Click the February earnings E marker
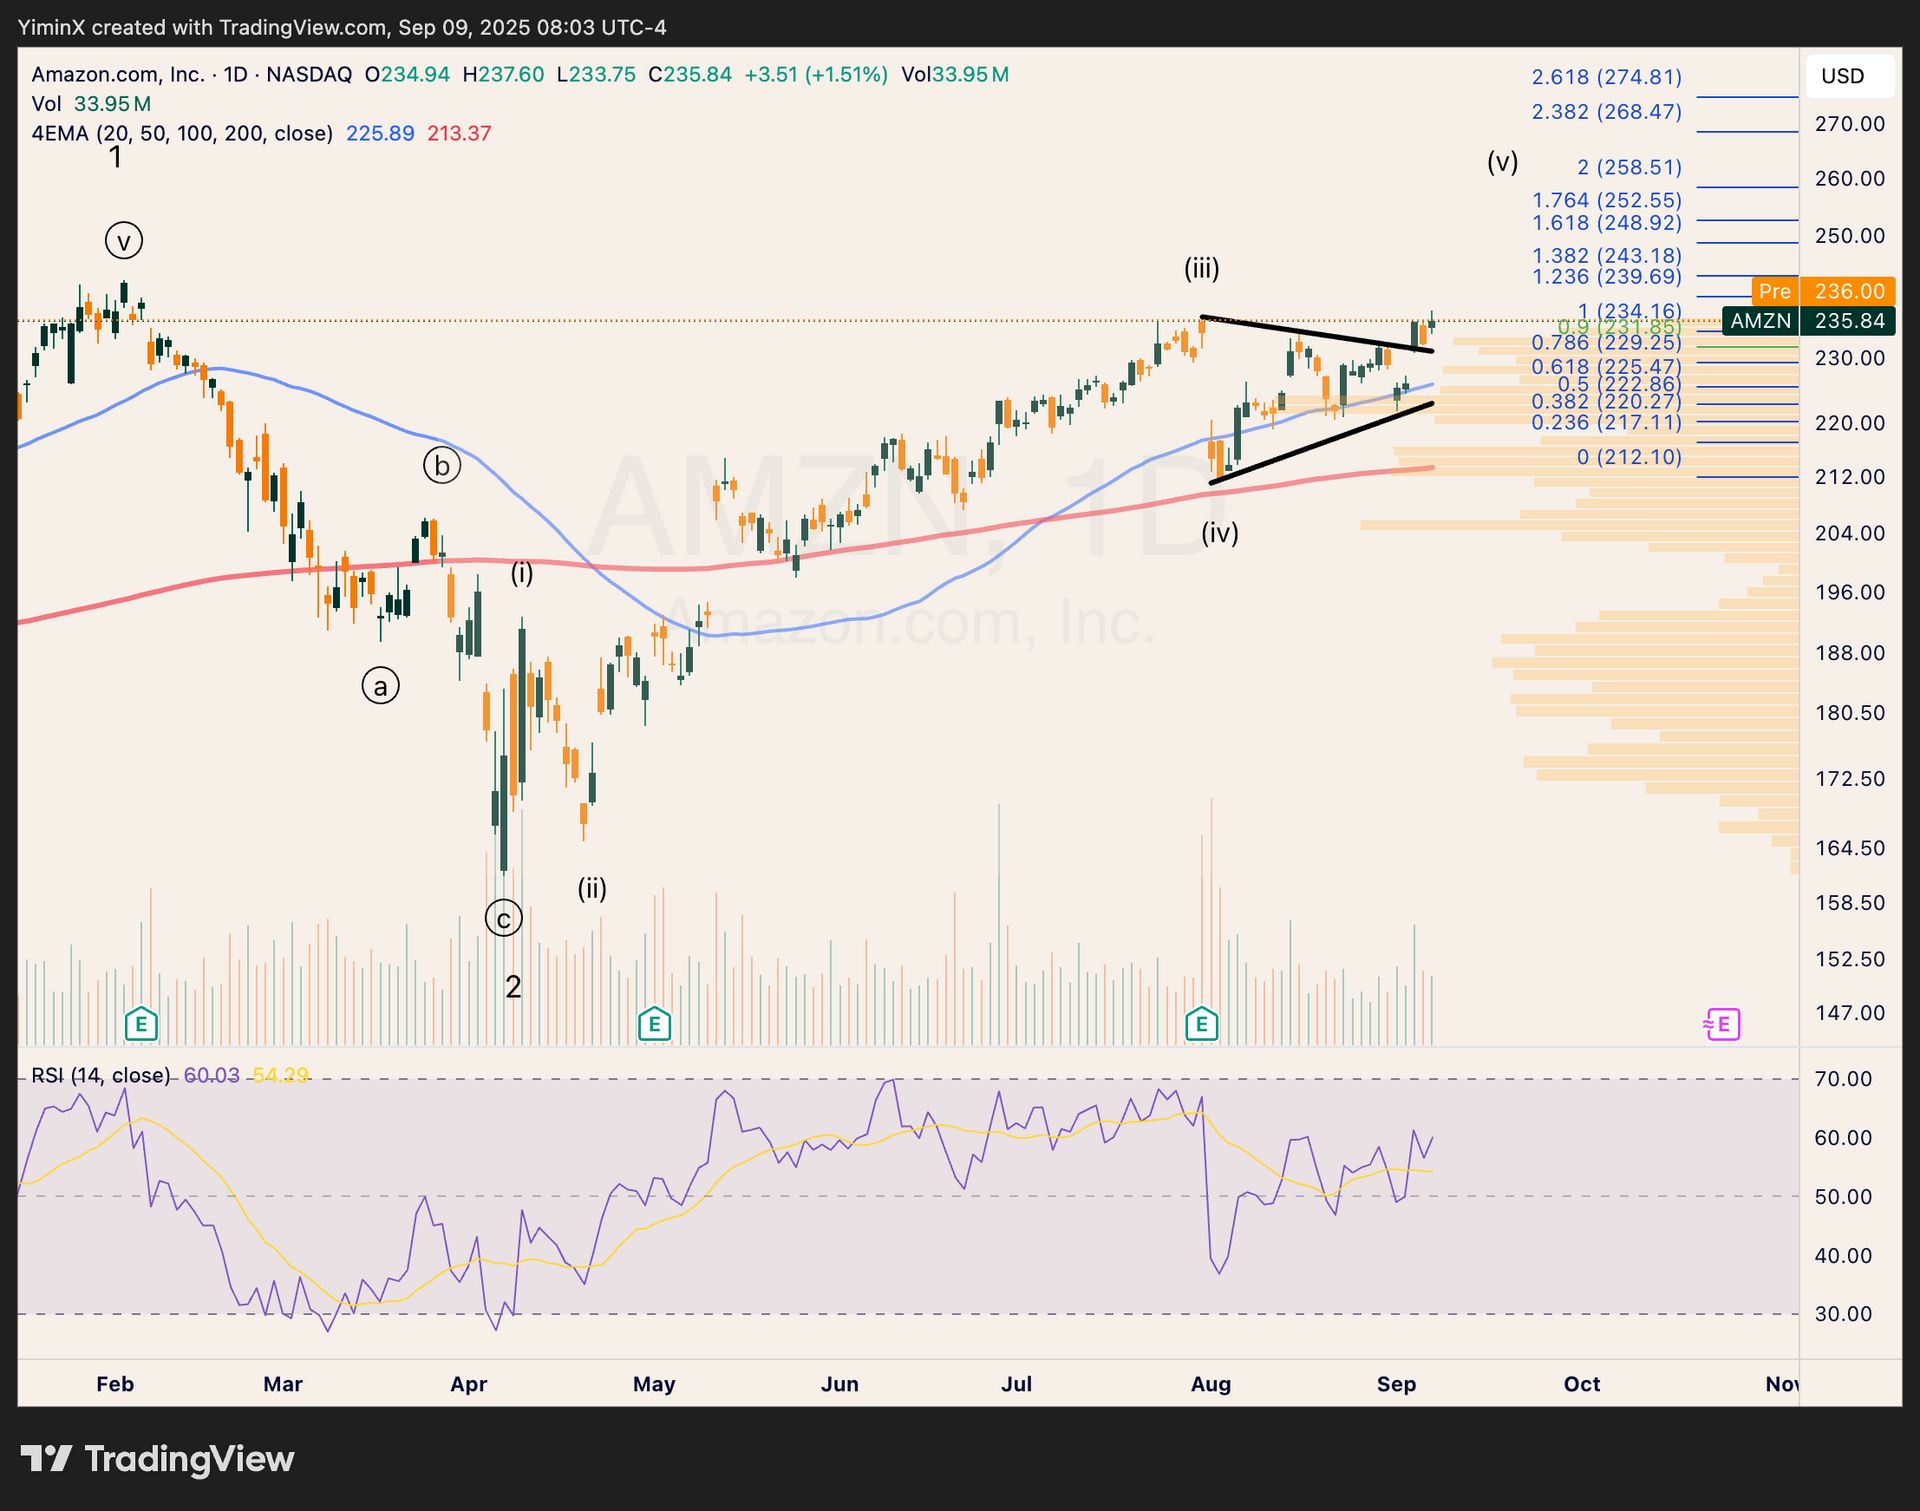 click(141, 1024)
